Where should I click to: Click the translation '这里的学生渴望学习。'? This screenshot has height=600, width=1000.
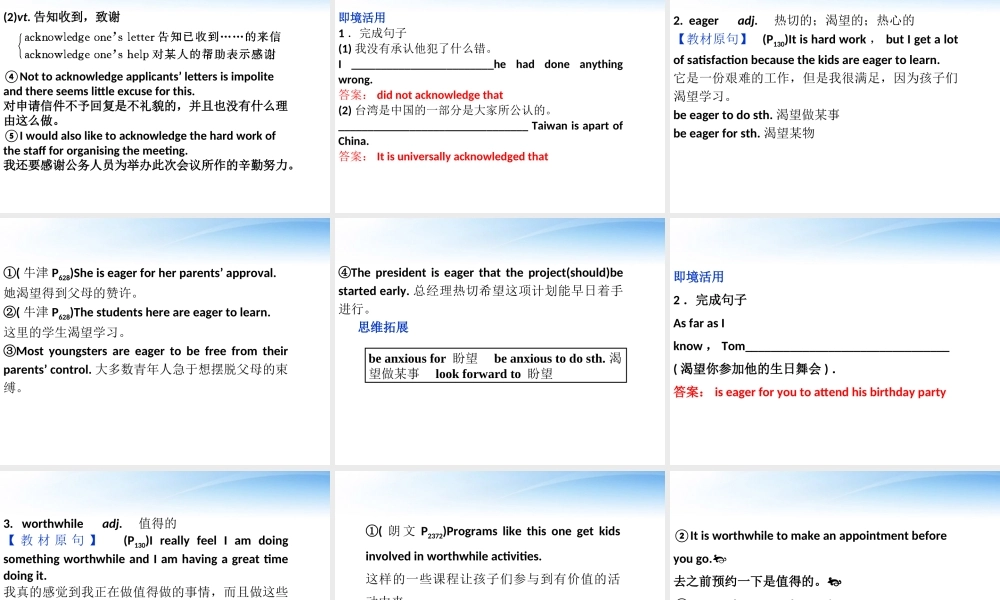65,332
